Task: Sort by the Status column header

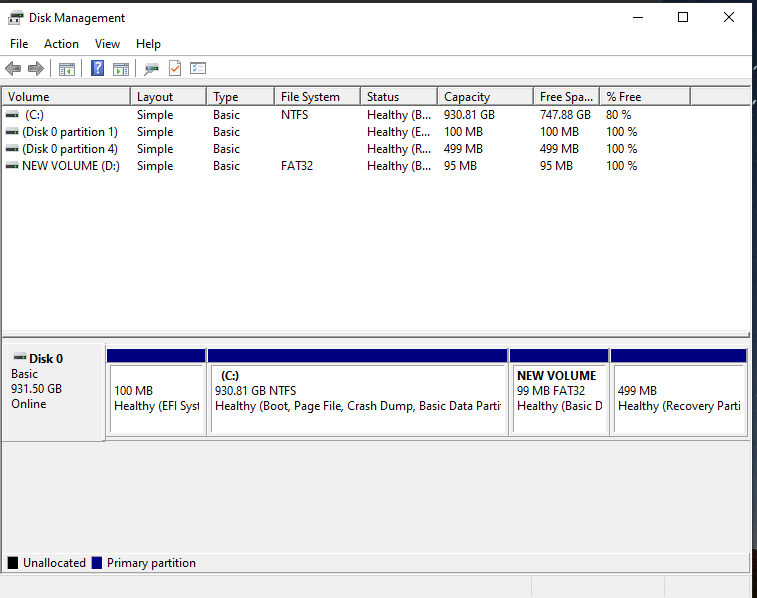Action: click(399, 97)
